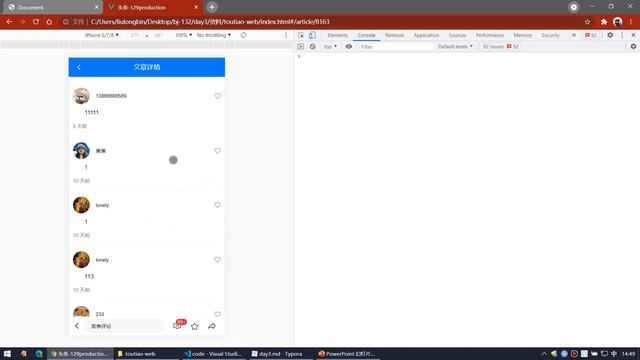Open the Windows Start menu

[7, 353]
